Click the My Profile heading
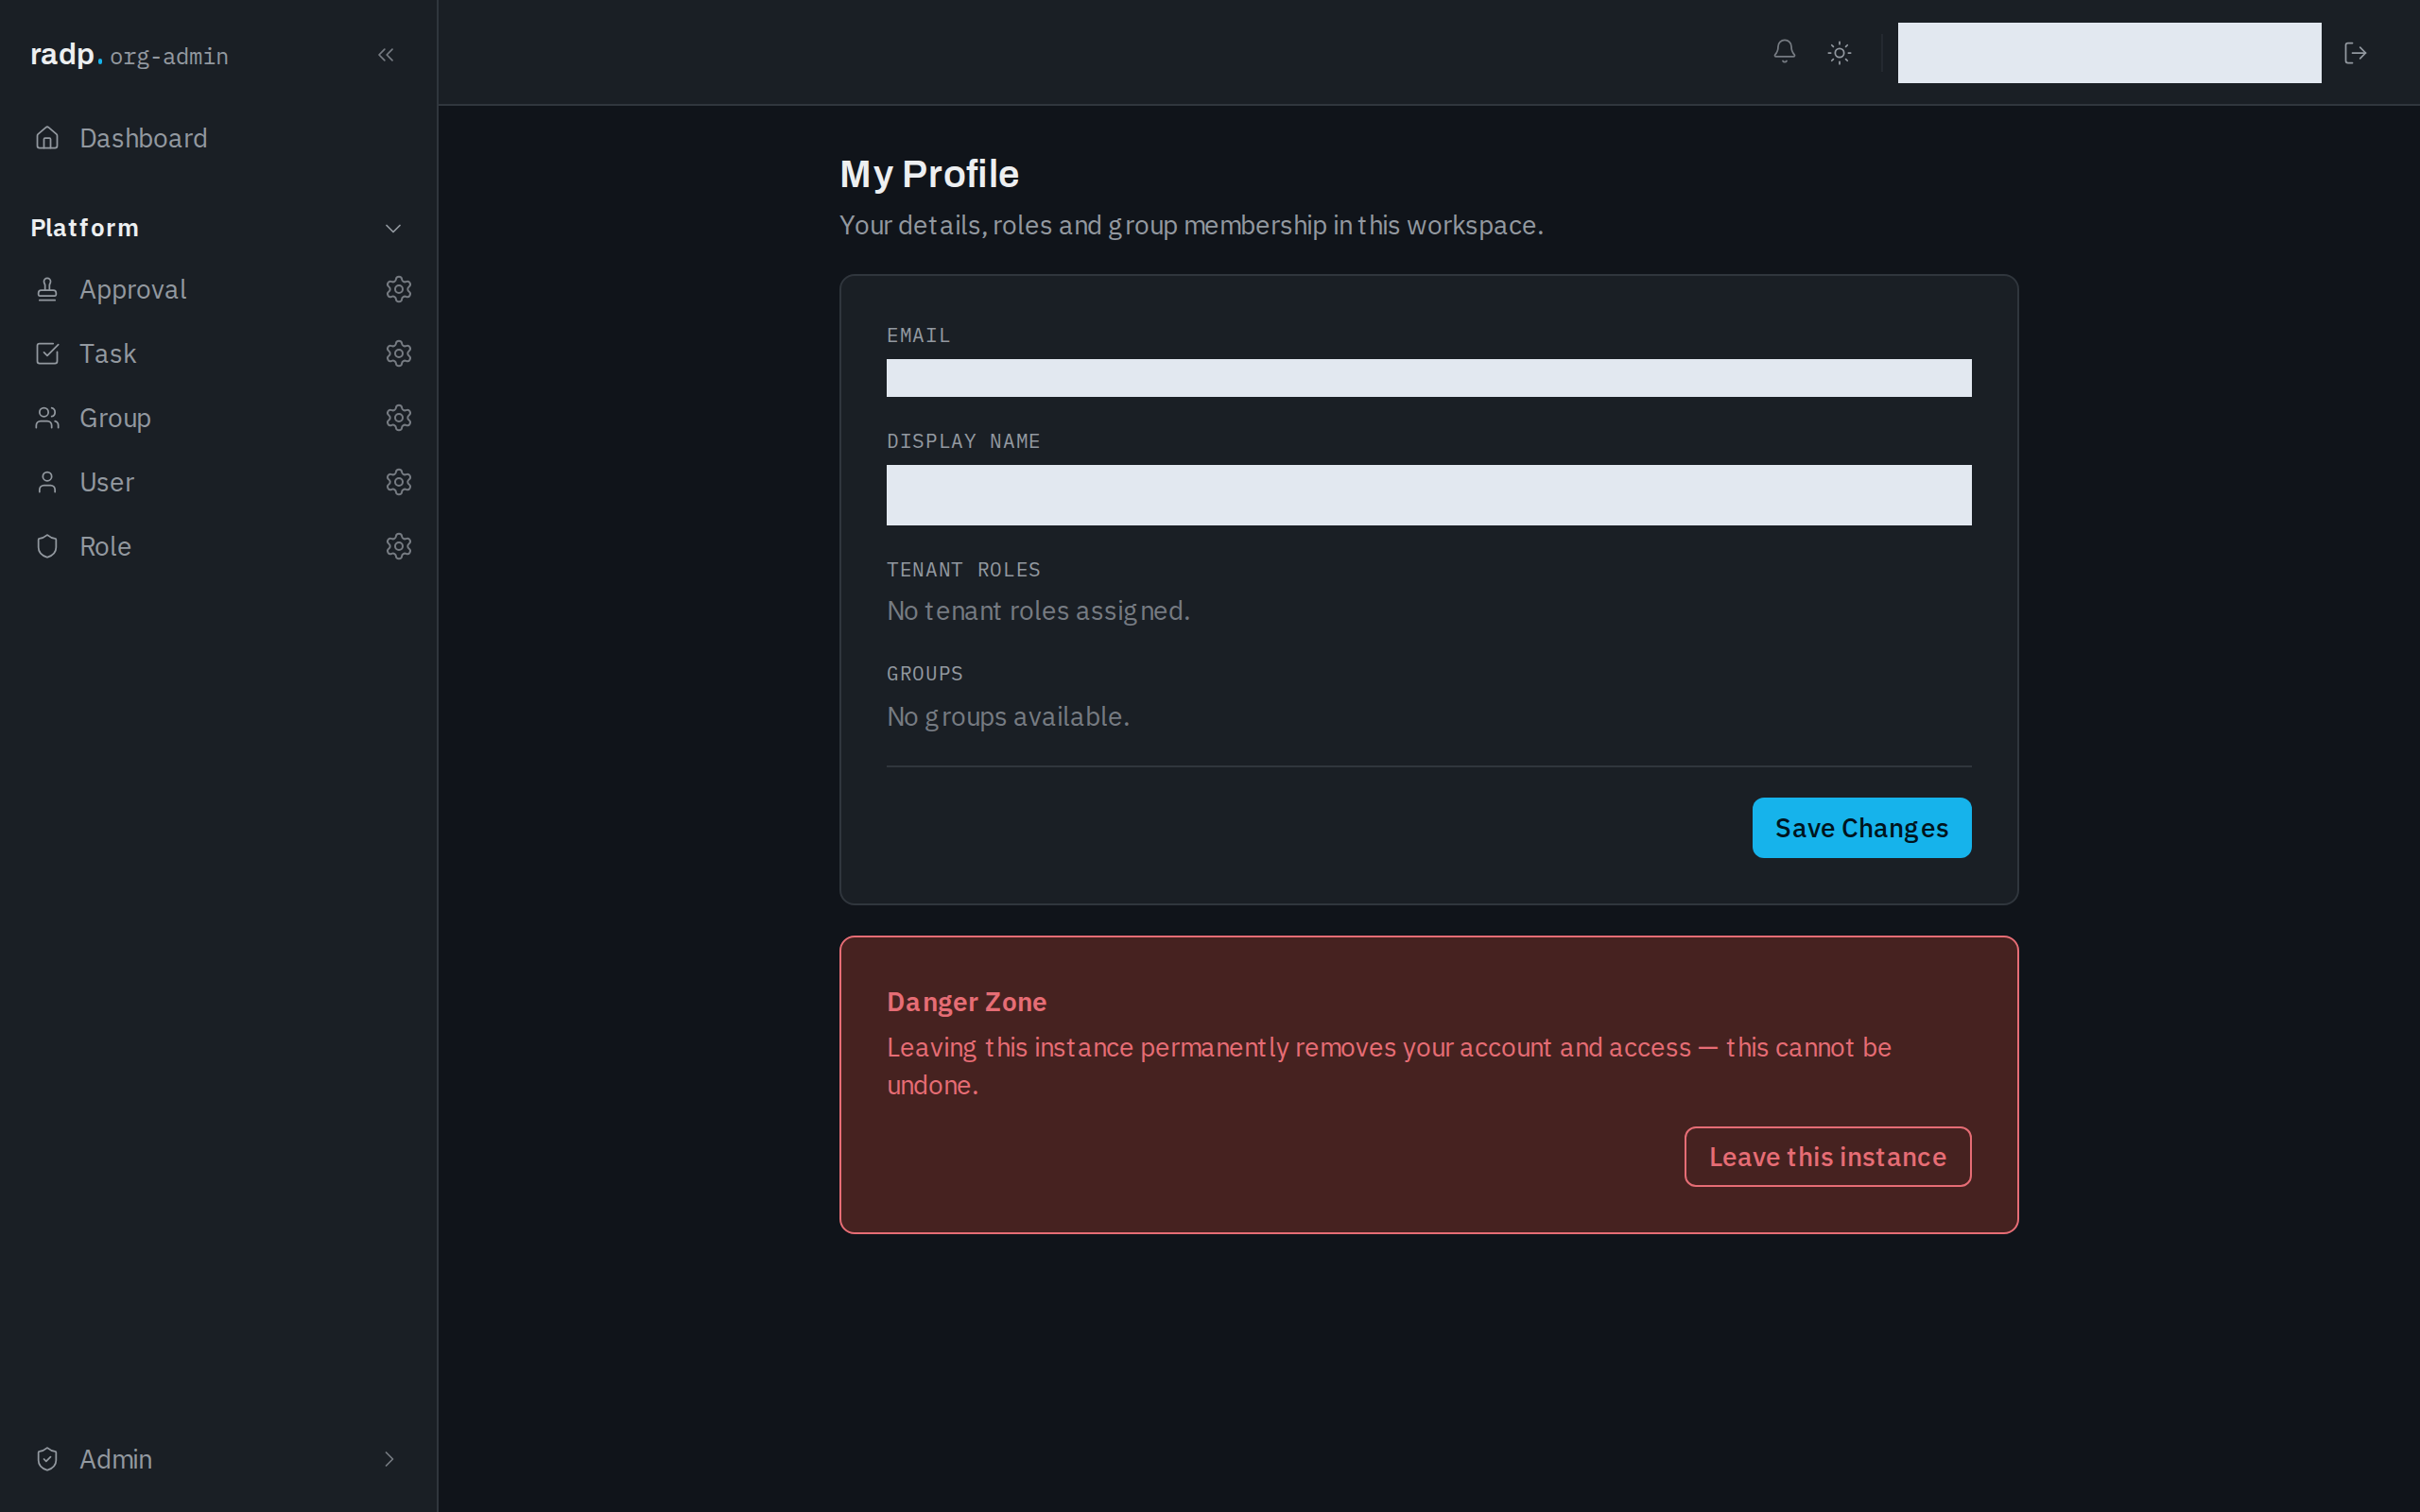The image size is (2420, 1512). coord(929,174)
